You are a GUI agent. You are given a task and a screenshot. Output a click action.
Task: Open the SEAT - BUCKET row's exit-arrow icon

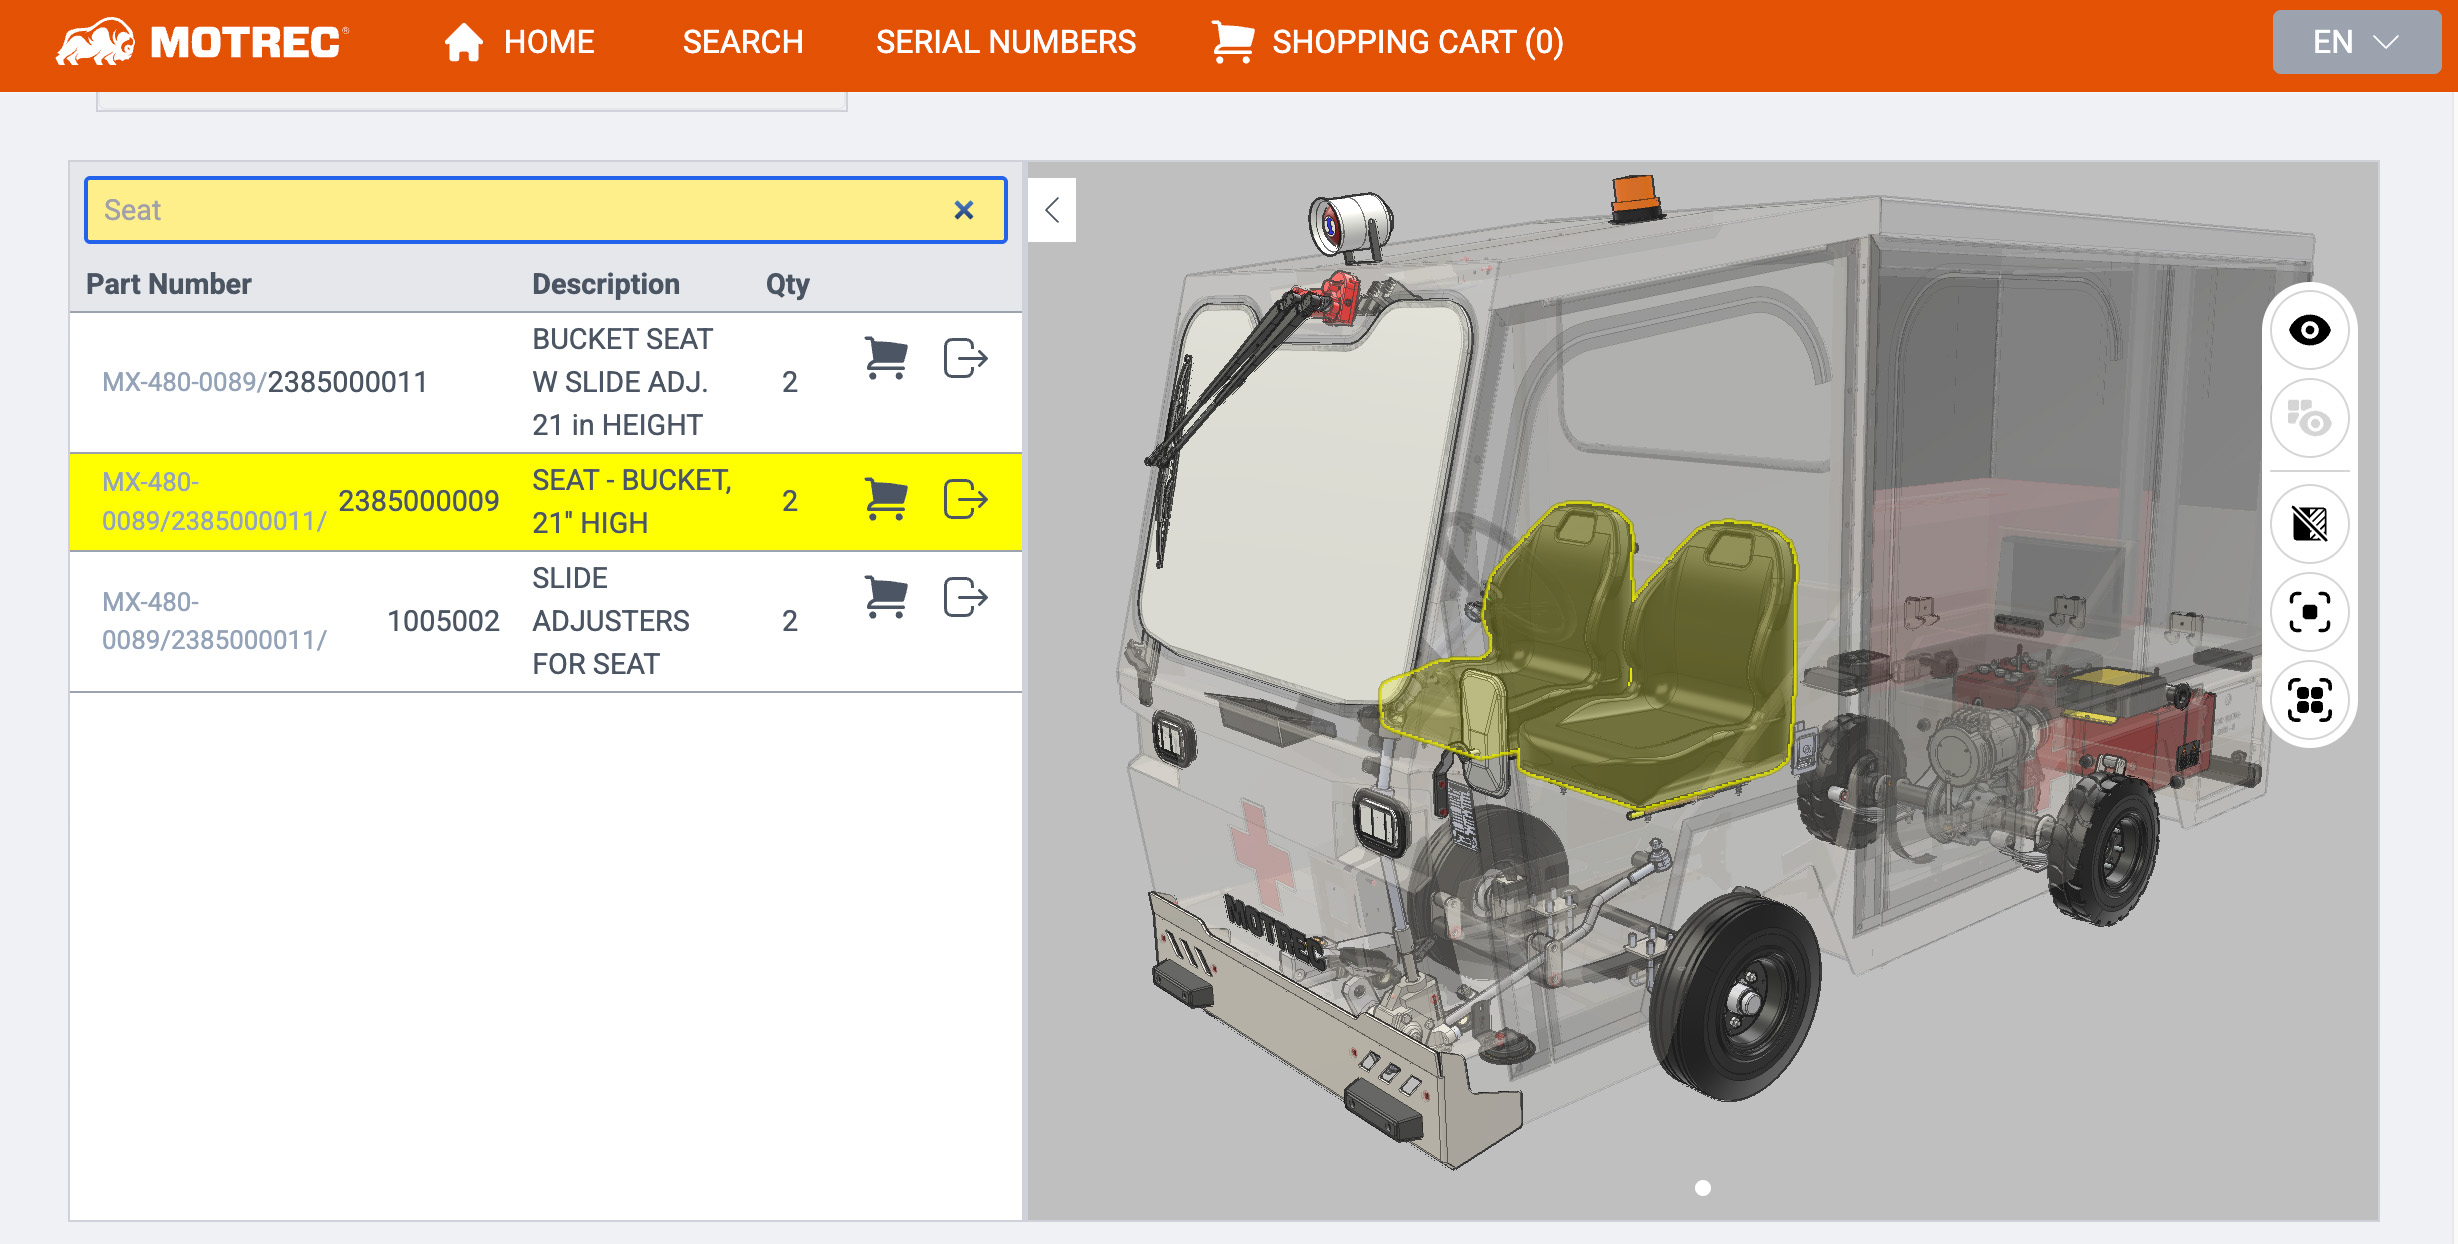(965, 499)
